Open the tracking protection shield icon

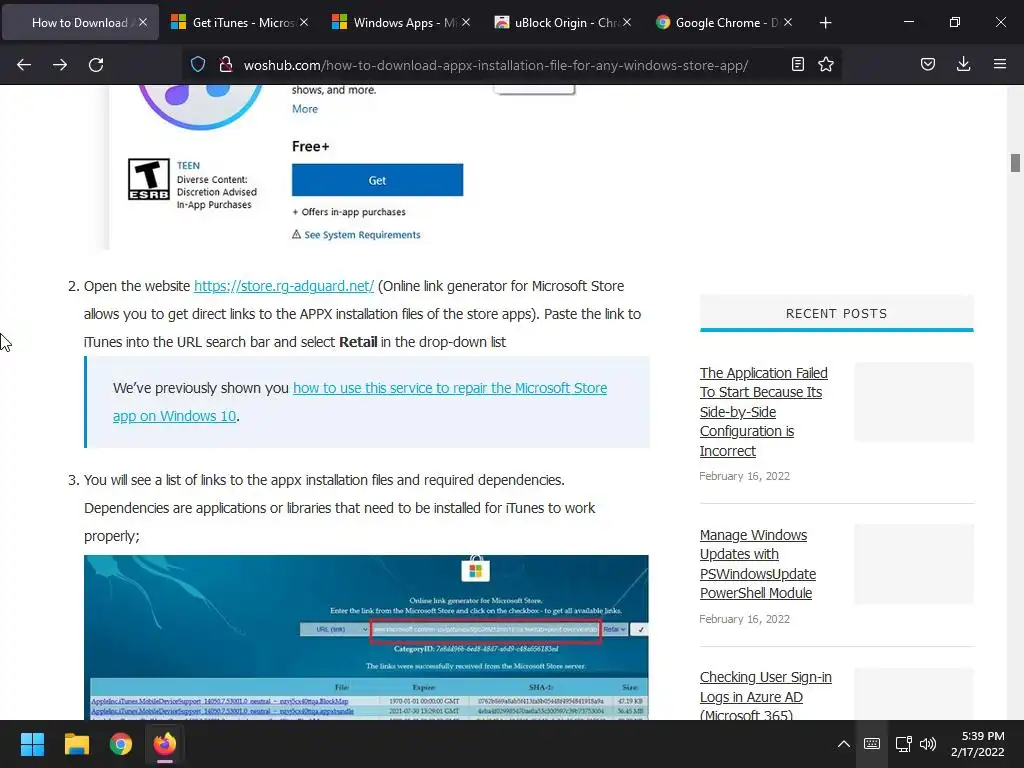[x=198, y=64]
